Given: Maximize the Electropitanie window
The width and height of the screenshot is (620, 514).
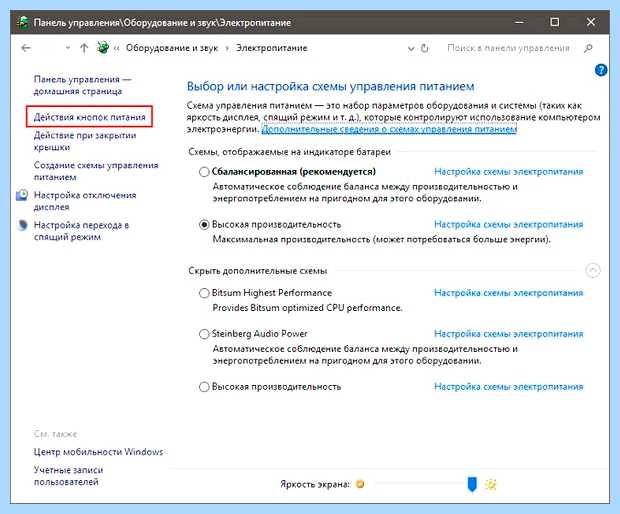Looking at the screenshot, I should (555, 22).
